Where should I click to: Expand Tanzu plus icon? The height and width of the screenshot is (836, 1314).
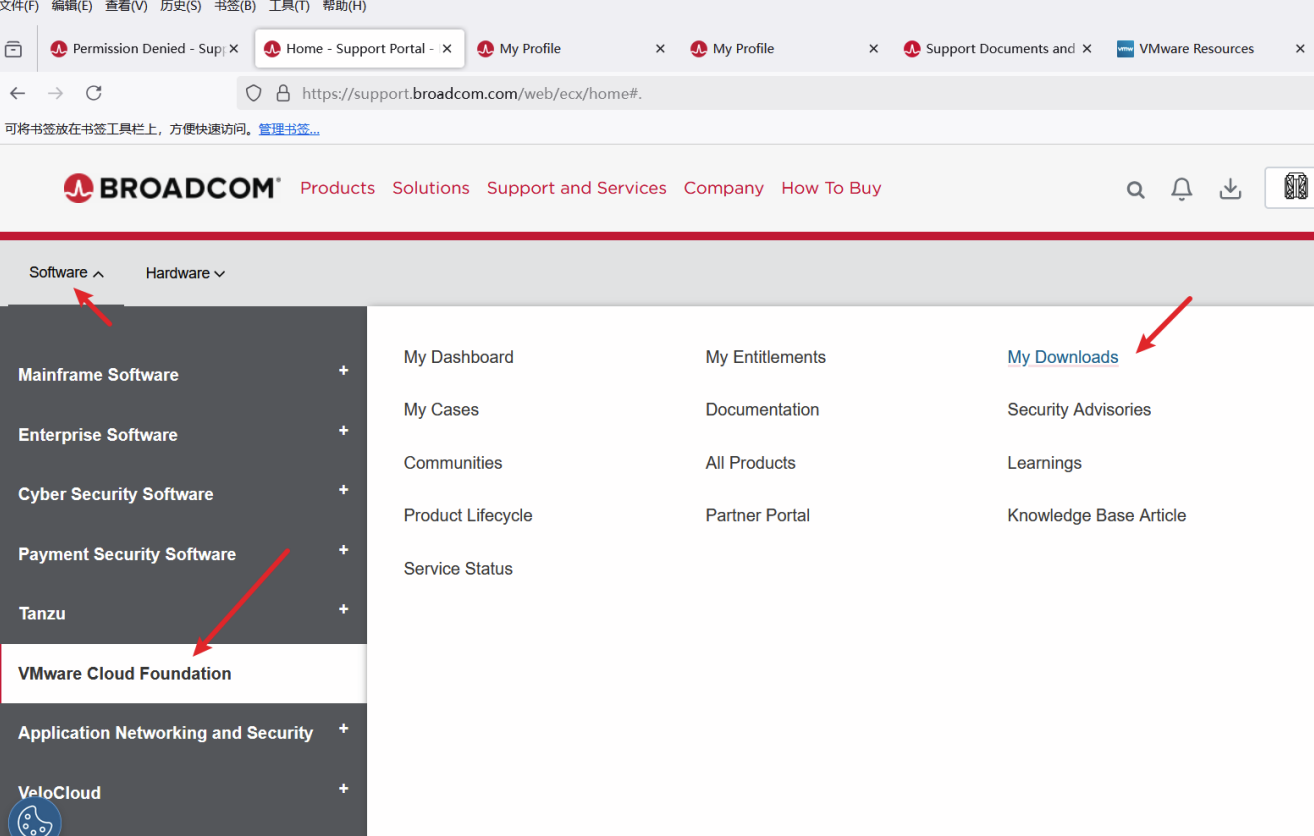pos(343,609)
